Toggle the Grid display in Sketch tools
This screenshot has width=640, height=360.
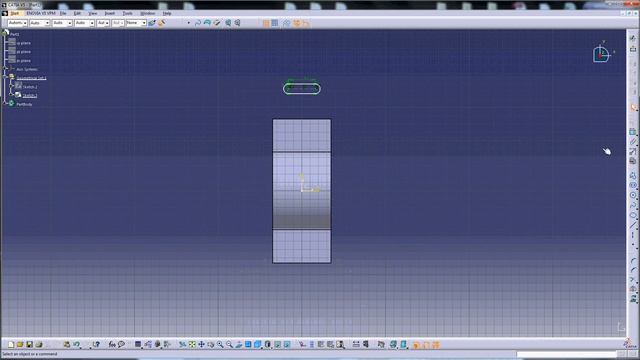point(266,23)
